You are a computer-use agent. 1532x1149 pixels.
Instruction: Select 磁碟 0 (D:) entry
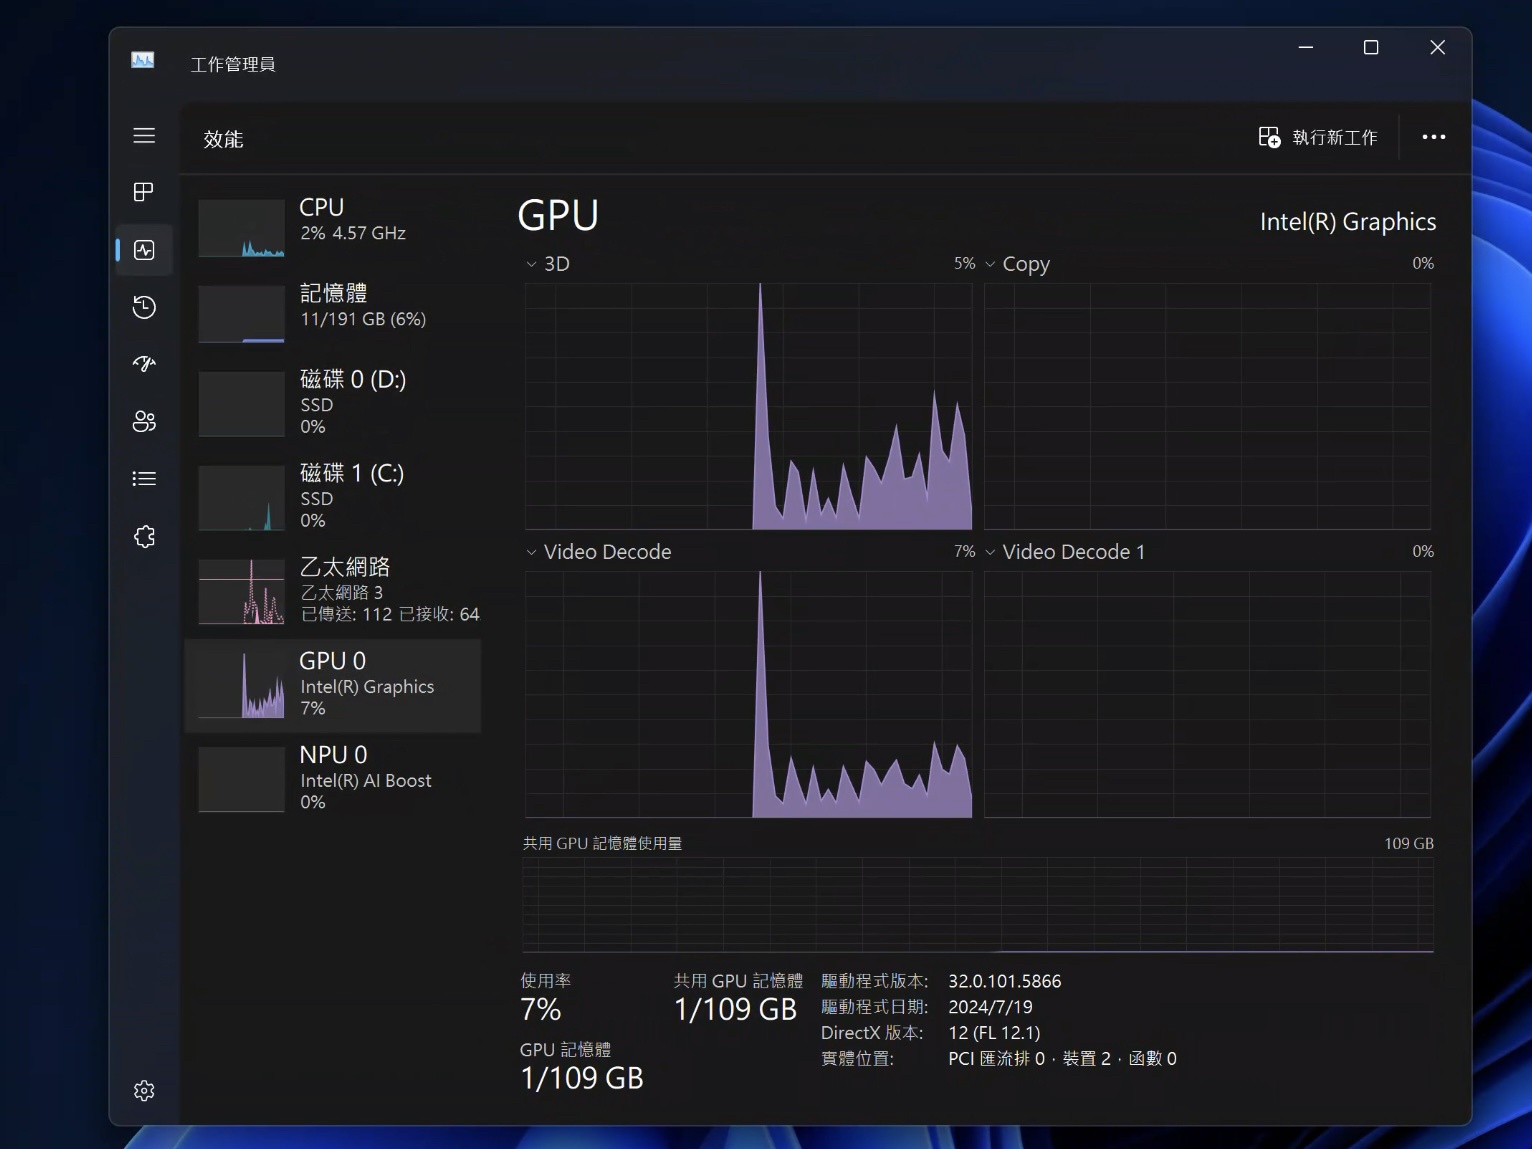pyautogui.click(x=333, y=403)
